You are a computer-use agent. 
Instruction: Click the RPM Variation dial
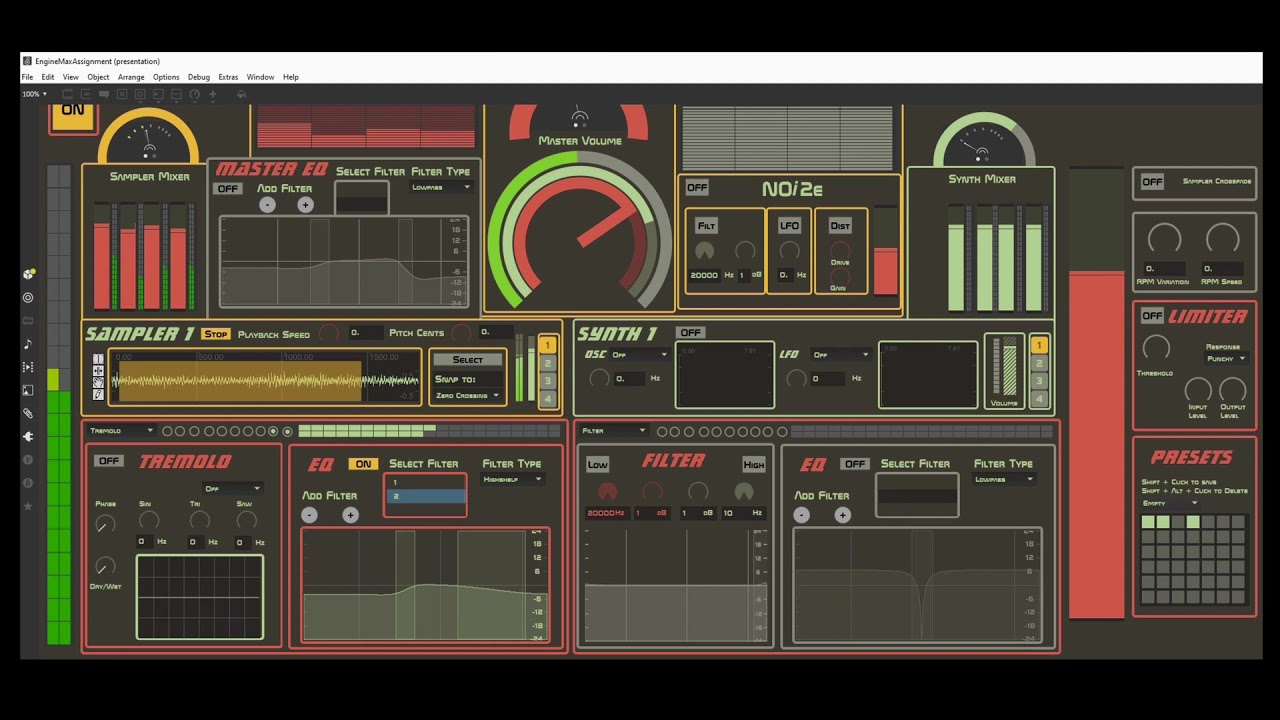tap(1164, 238)
